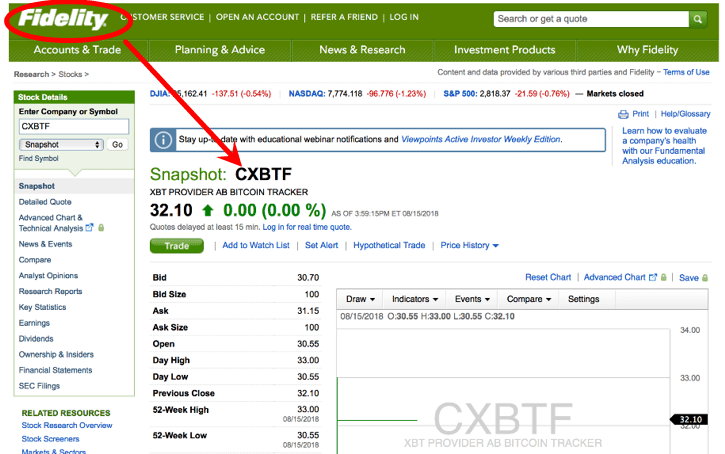725x454 pixels.
Task: Click the Fidelity logo
Action: coord(63,19)
